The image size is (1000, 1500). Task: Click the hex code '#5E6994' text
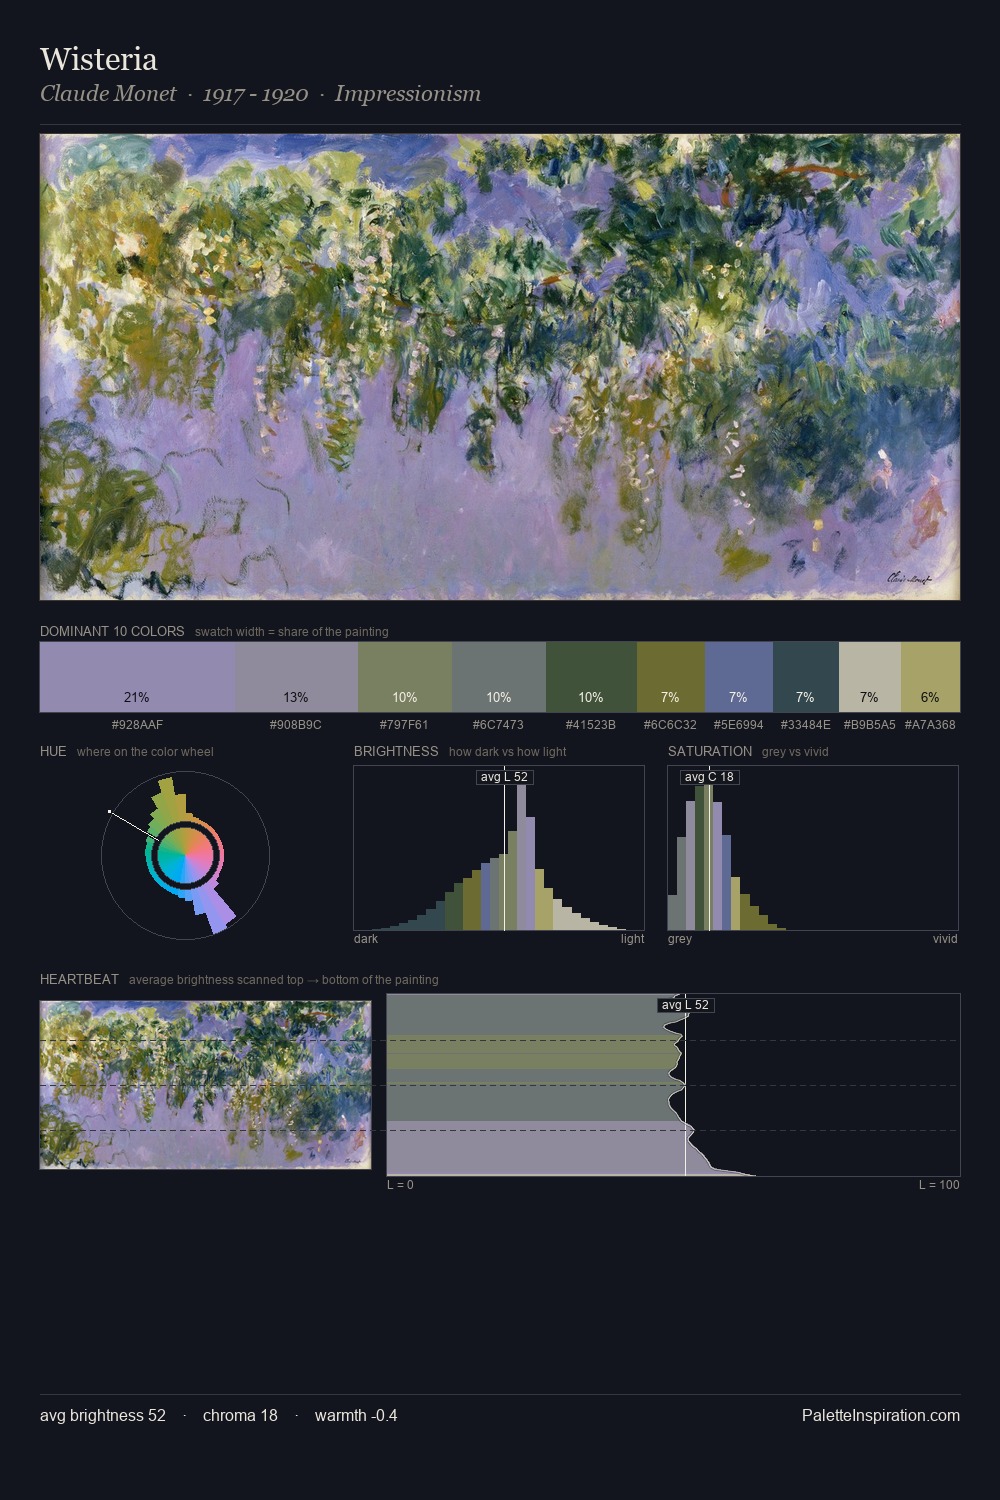[738, 724]
